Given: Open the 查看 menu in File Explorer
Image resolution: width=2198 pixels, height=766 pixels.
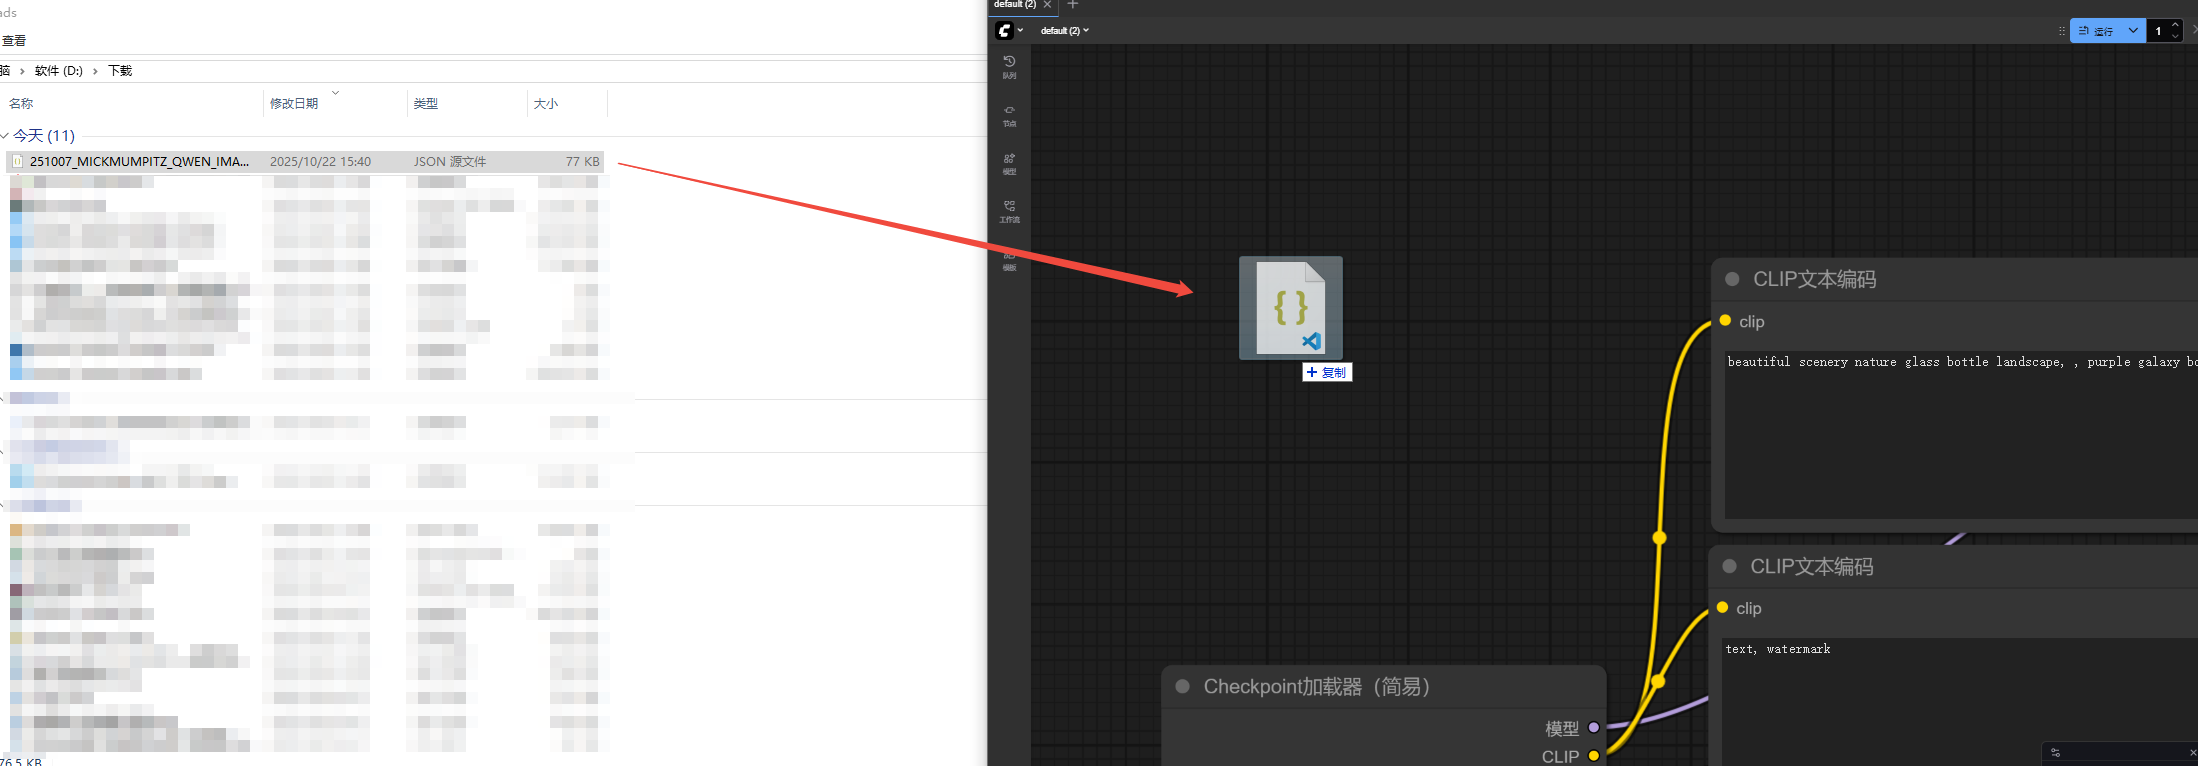Looking at the screenshot, I should pos(14,41).
